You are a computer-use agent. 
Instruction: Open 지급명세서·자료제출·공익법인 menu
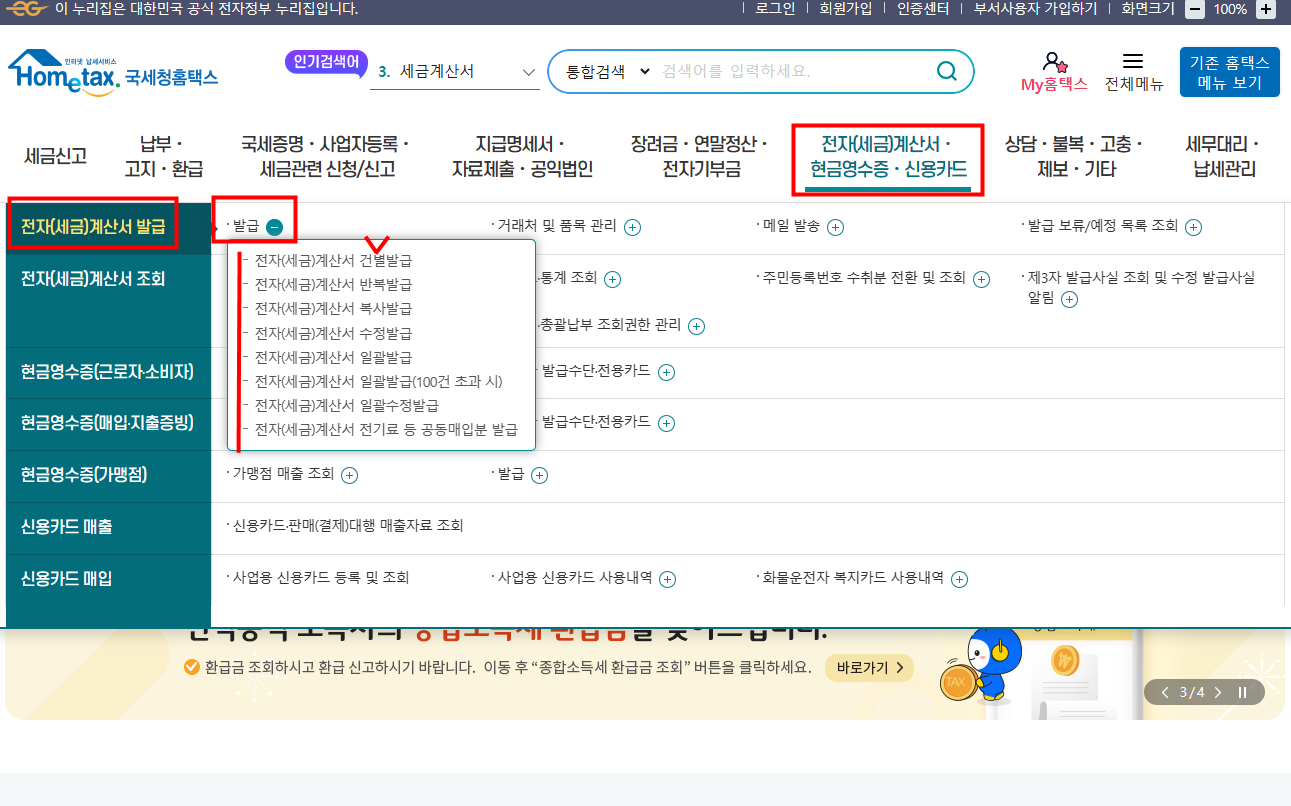(x=522, y=156)
